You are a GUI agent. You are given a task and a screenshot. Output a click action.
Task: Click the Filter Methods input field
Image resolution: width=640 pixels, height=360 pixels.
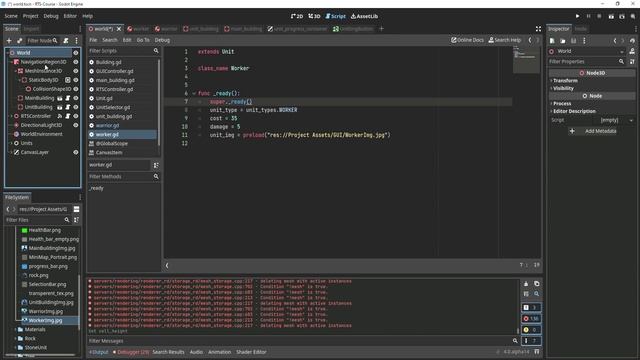click(124, 177)
